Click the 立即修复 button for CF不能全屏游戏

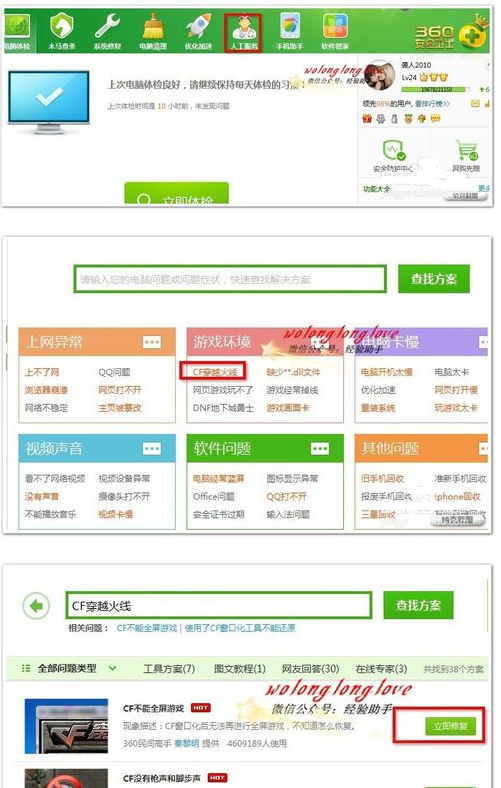450,726
